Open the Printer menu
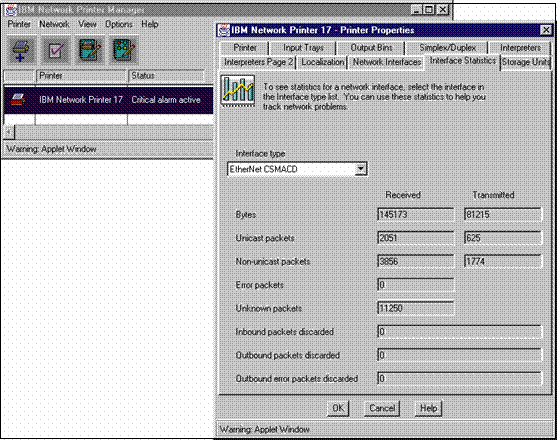This screenshot has width=557, height=440. click(x=19, y=24)
